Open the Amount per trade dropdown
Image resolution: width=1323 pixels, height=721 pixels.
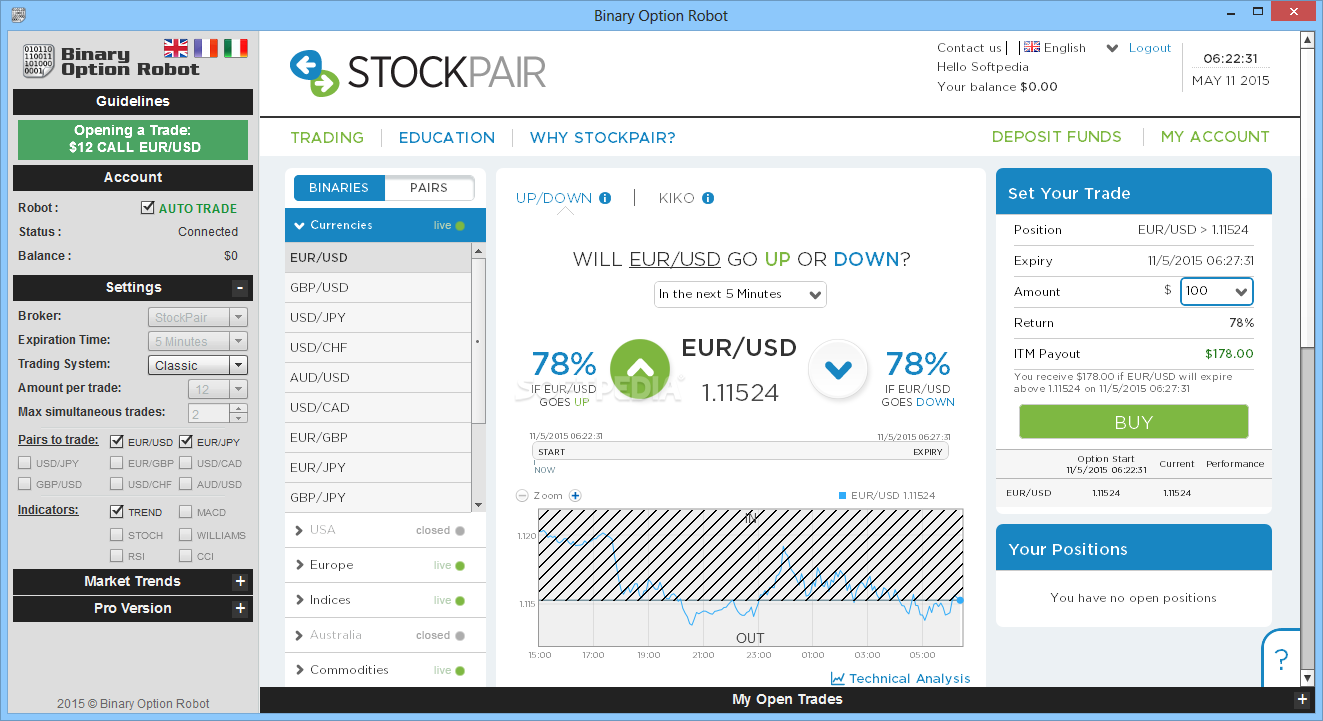[218, 389]
